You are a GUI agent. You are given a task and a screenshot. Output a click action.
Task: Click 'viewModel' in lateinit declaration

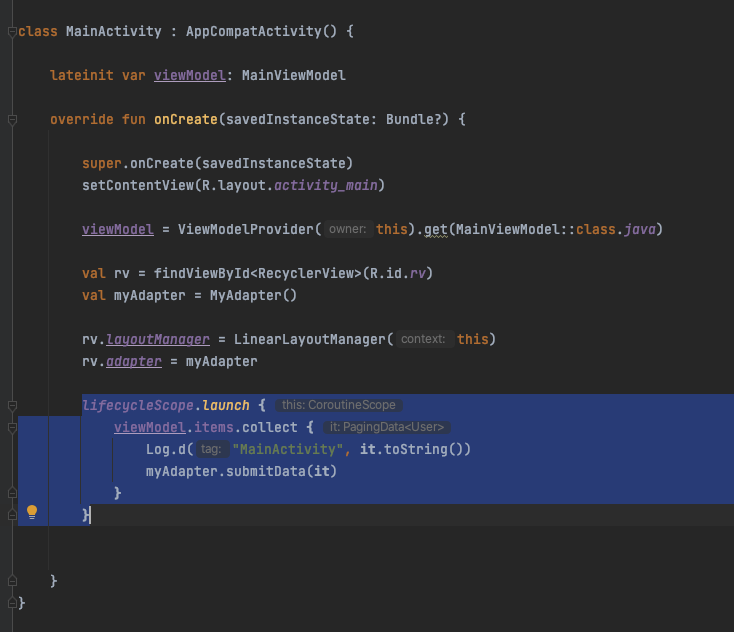[x=190, y=75]
